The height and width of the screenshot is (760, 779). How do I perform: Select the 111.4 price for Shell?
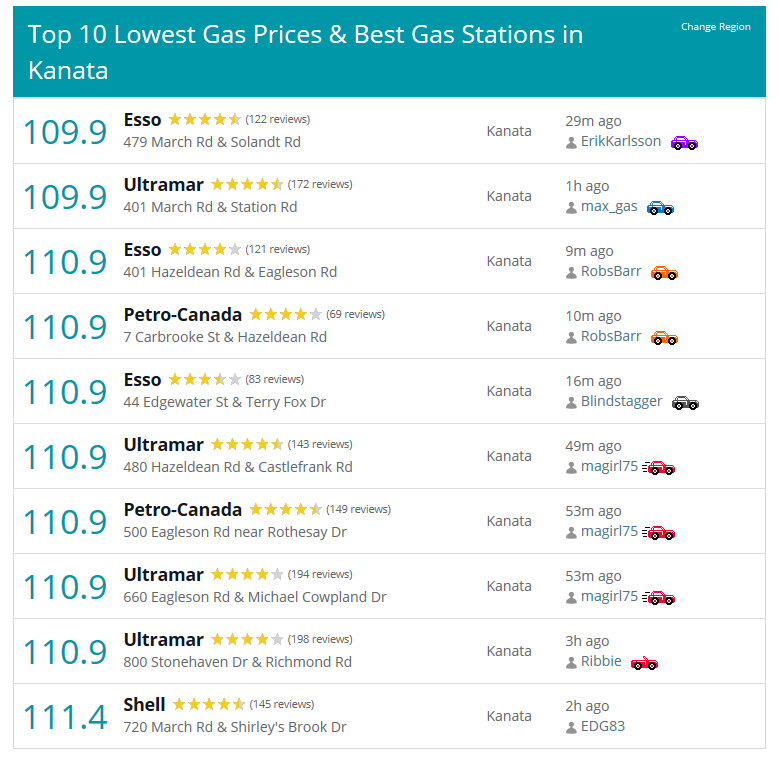pos(65,717)
